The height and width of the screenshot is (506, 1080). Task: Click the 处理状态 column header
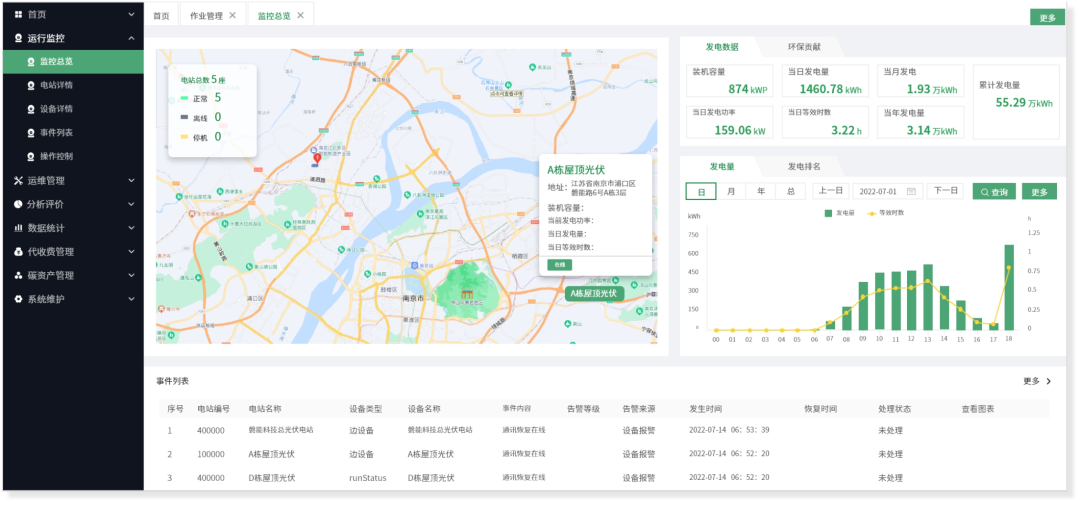click(x=895, y=409)
